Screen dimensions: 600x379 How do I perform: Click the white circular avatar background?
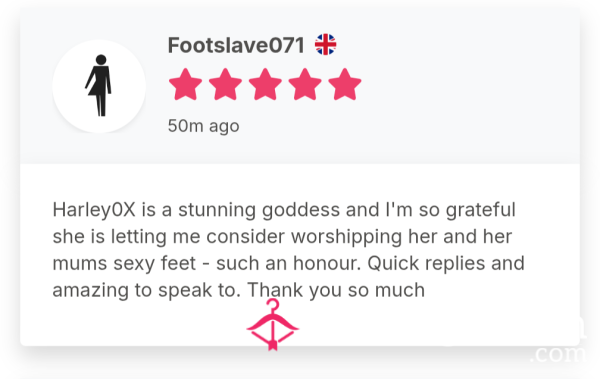coord(99,86)
